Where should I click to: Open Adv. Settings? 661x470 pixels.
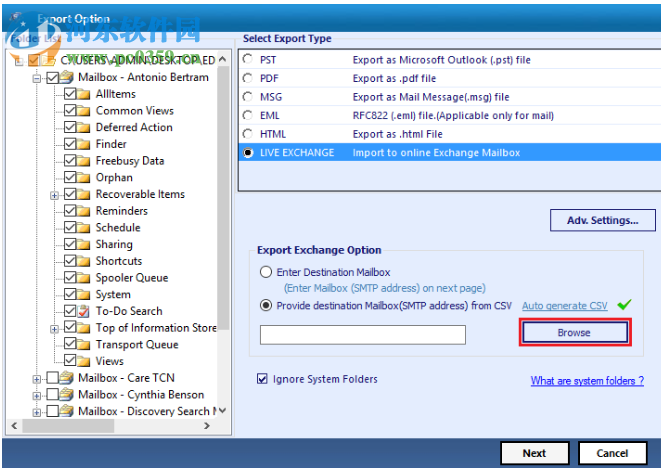click(x=602, y=220)
